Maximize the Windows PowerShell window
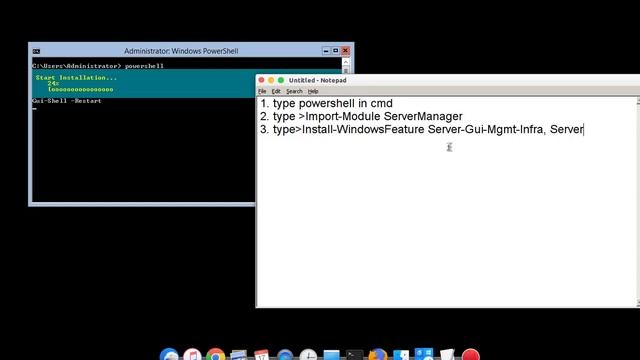This screenshot has width=640, height=360. coord(336,51)
